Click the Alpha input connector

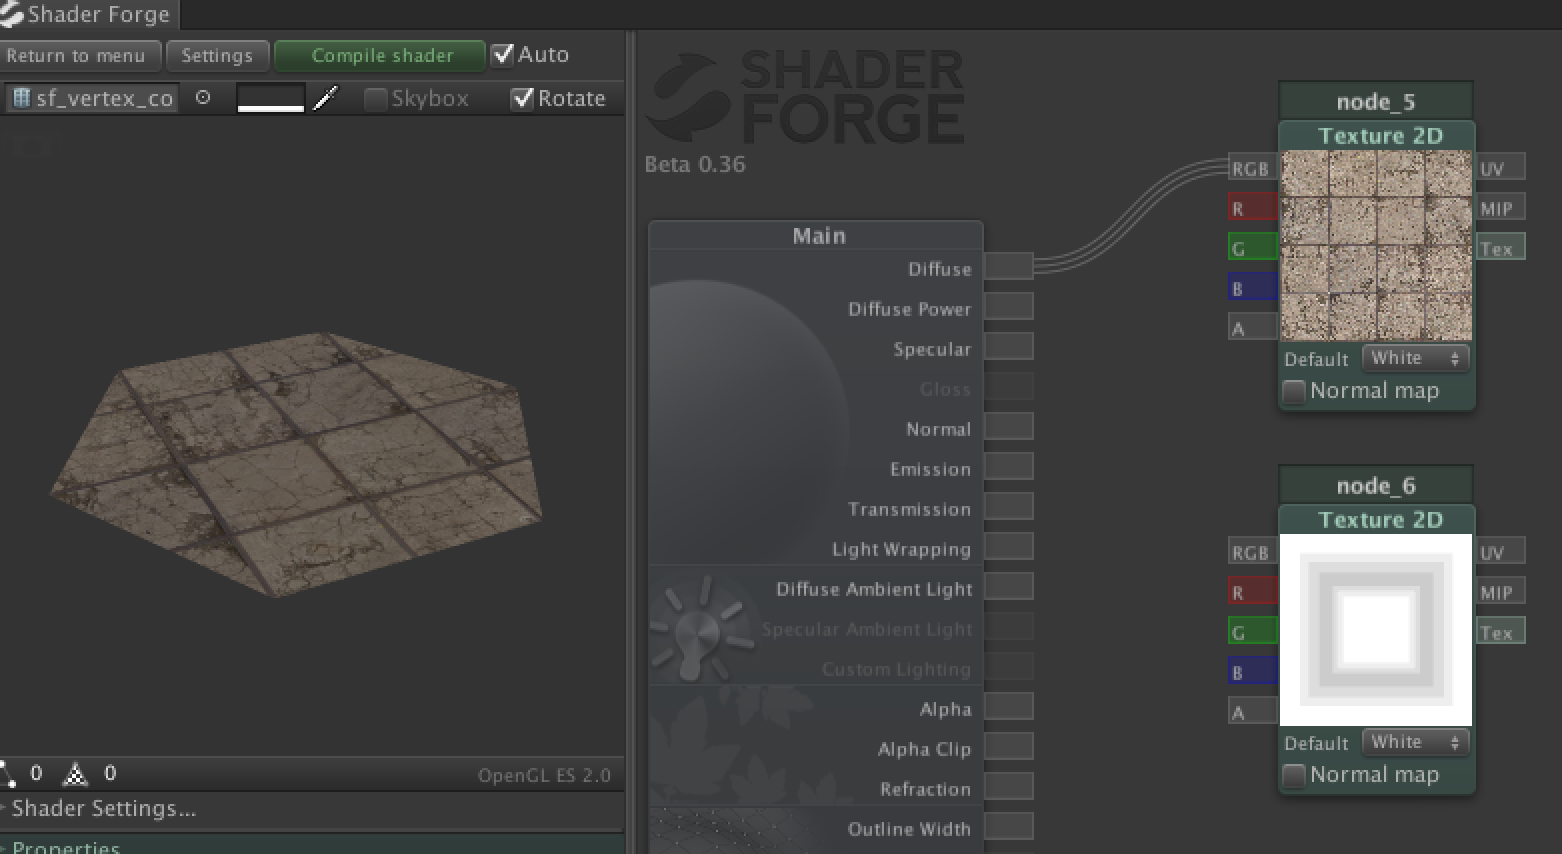[x=1009, y=706]
